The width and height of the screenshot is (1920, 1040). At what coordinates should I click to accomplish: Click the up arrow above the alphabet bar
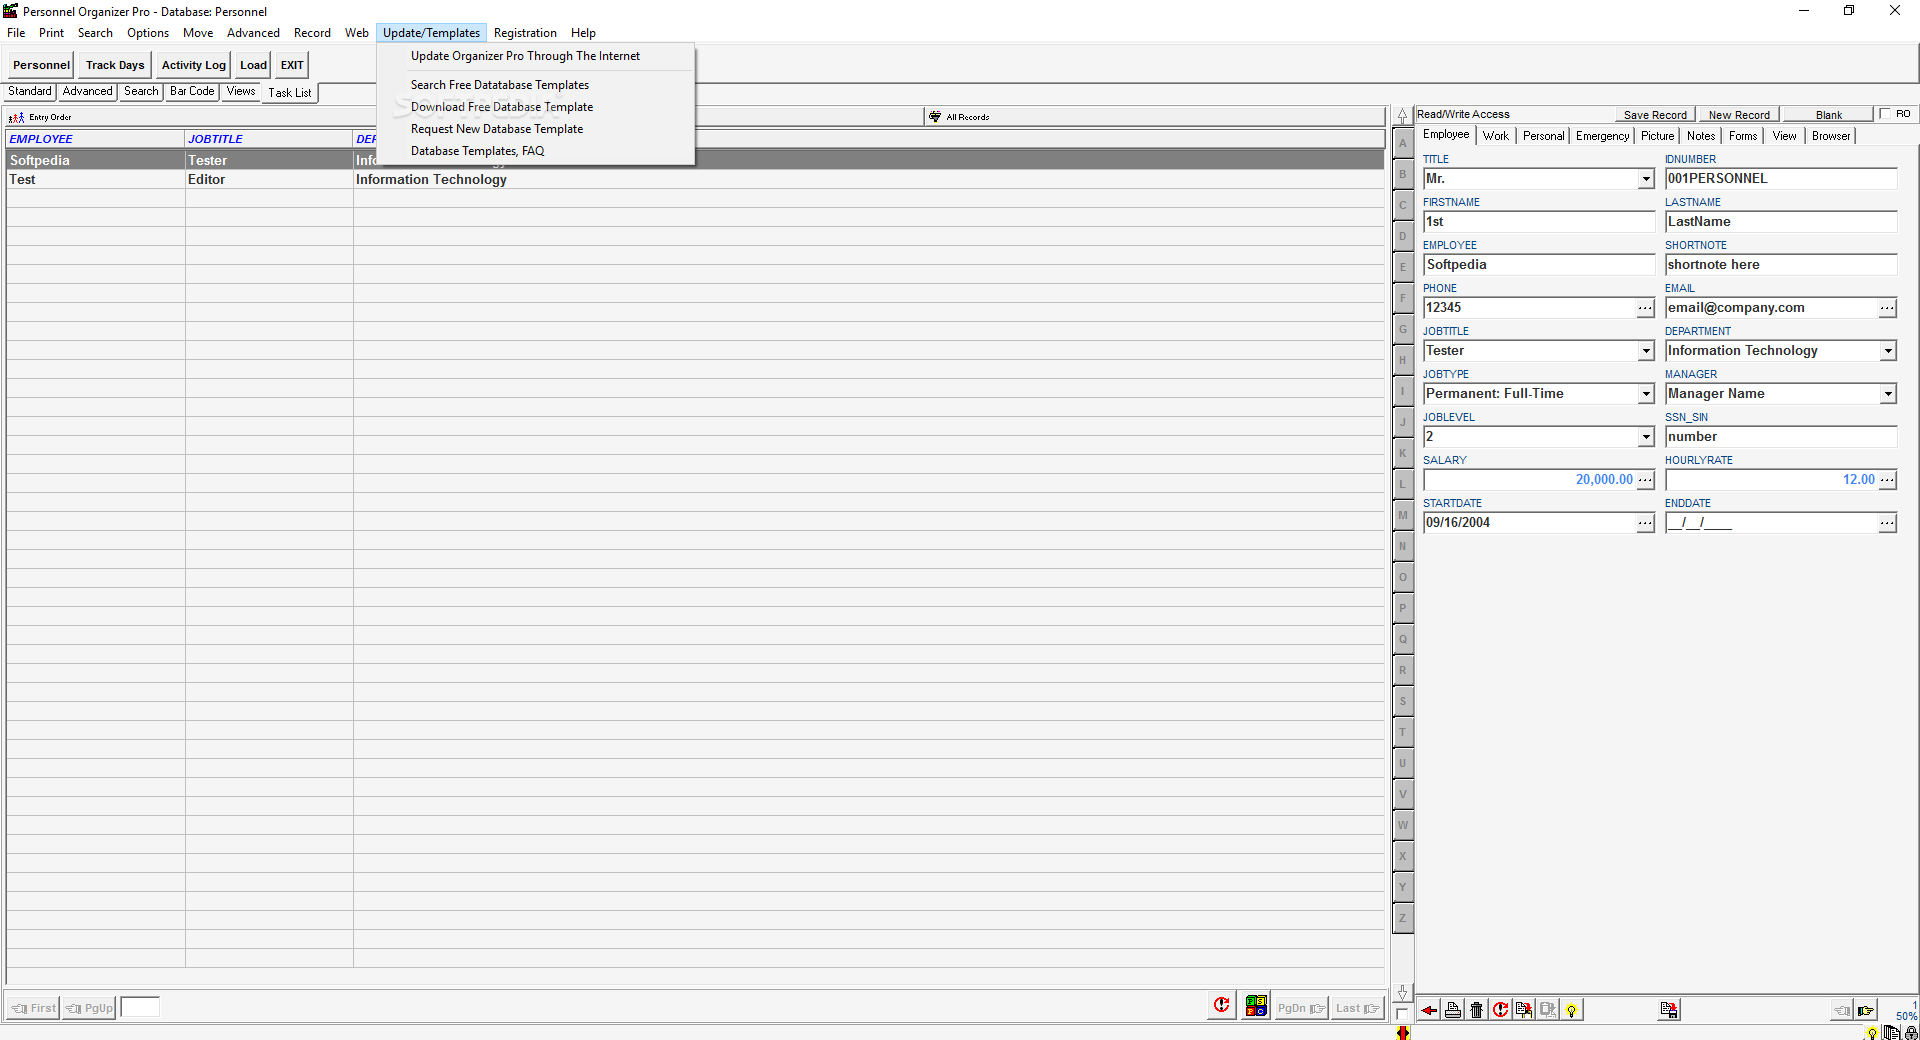[x=1403, y=116]
